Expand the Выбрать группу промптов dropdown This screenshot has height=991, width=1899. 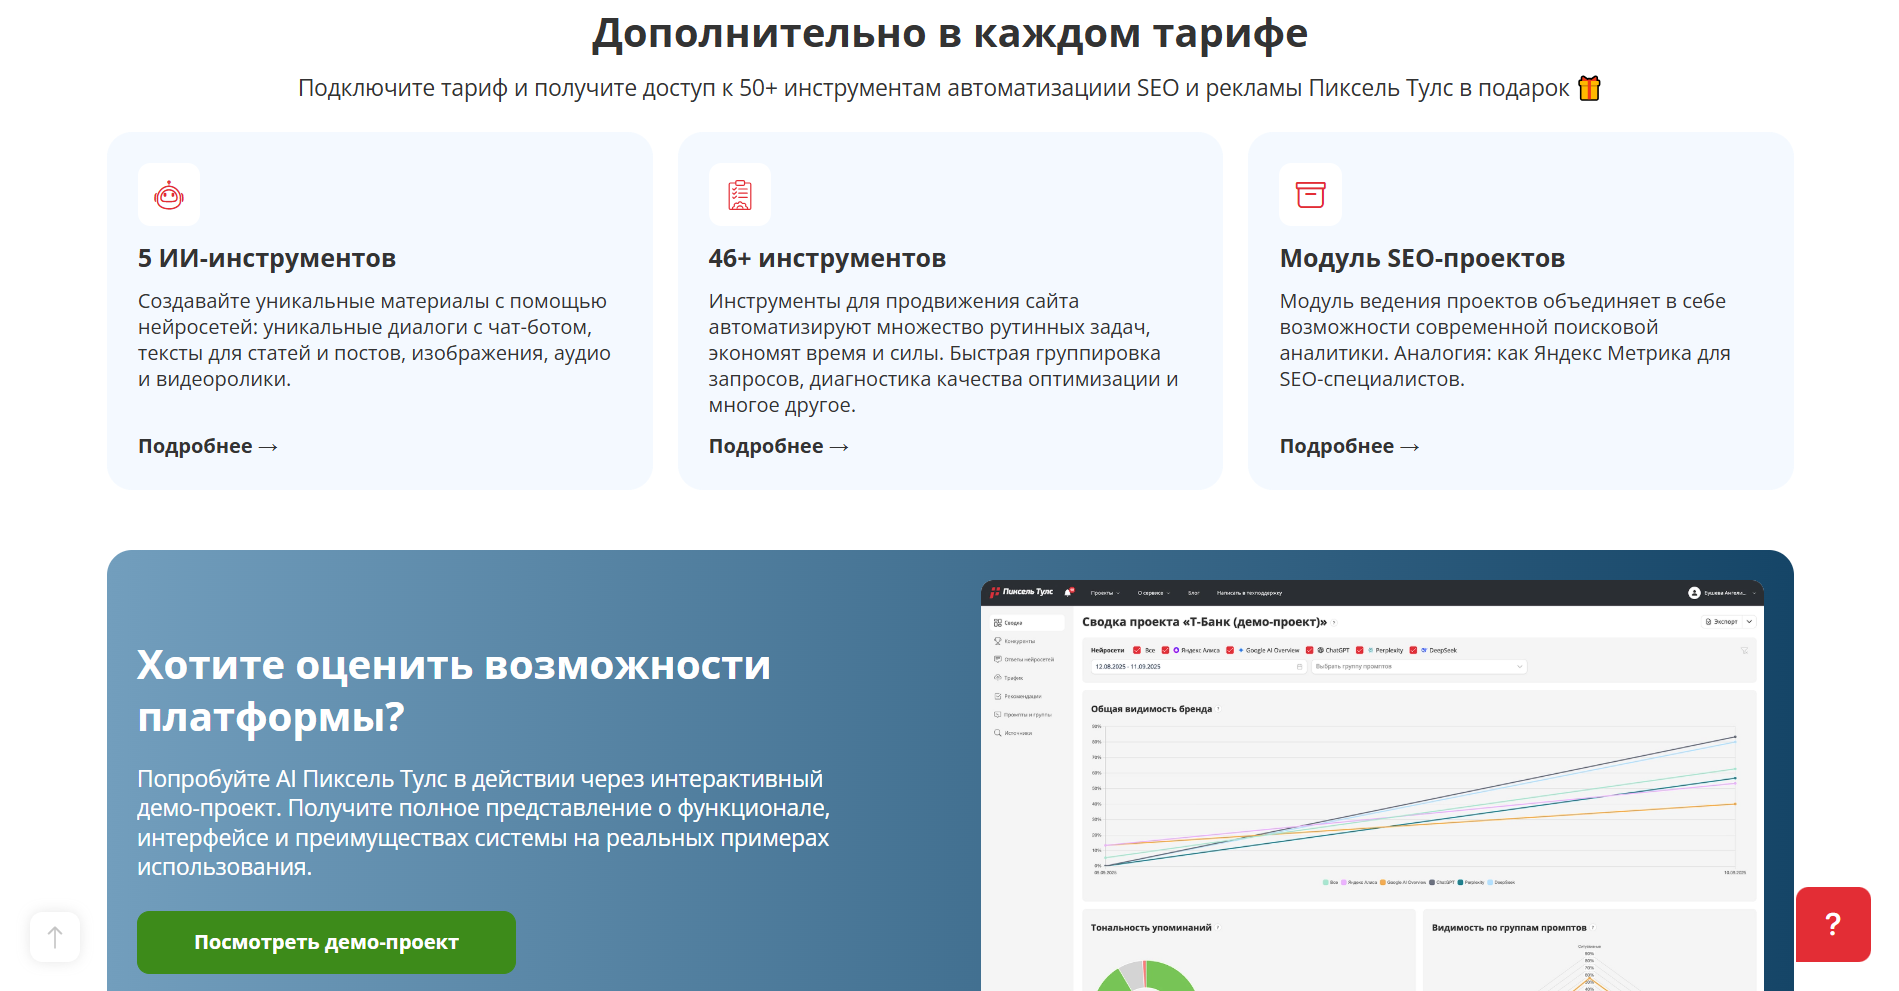point(1419,666)
